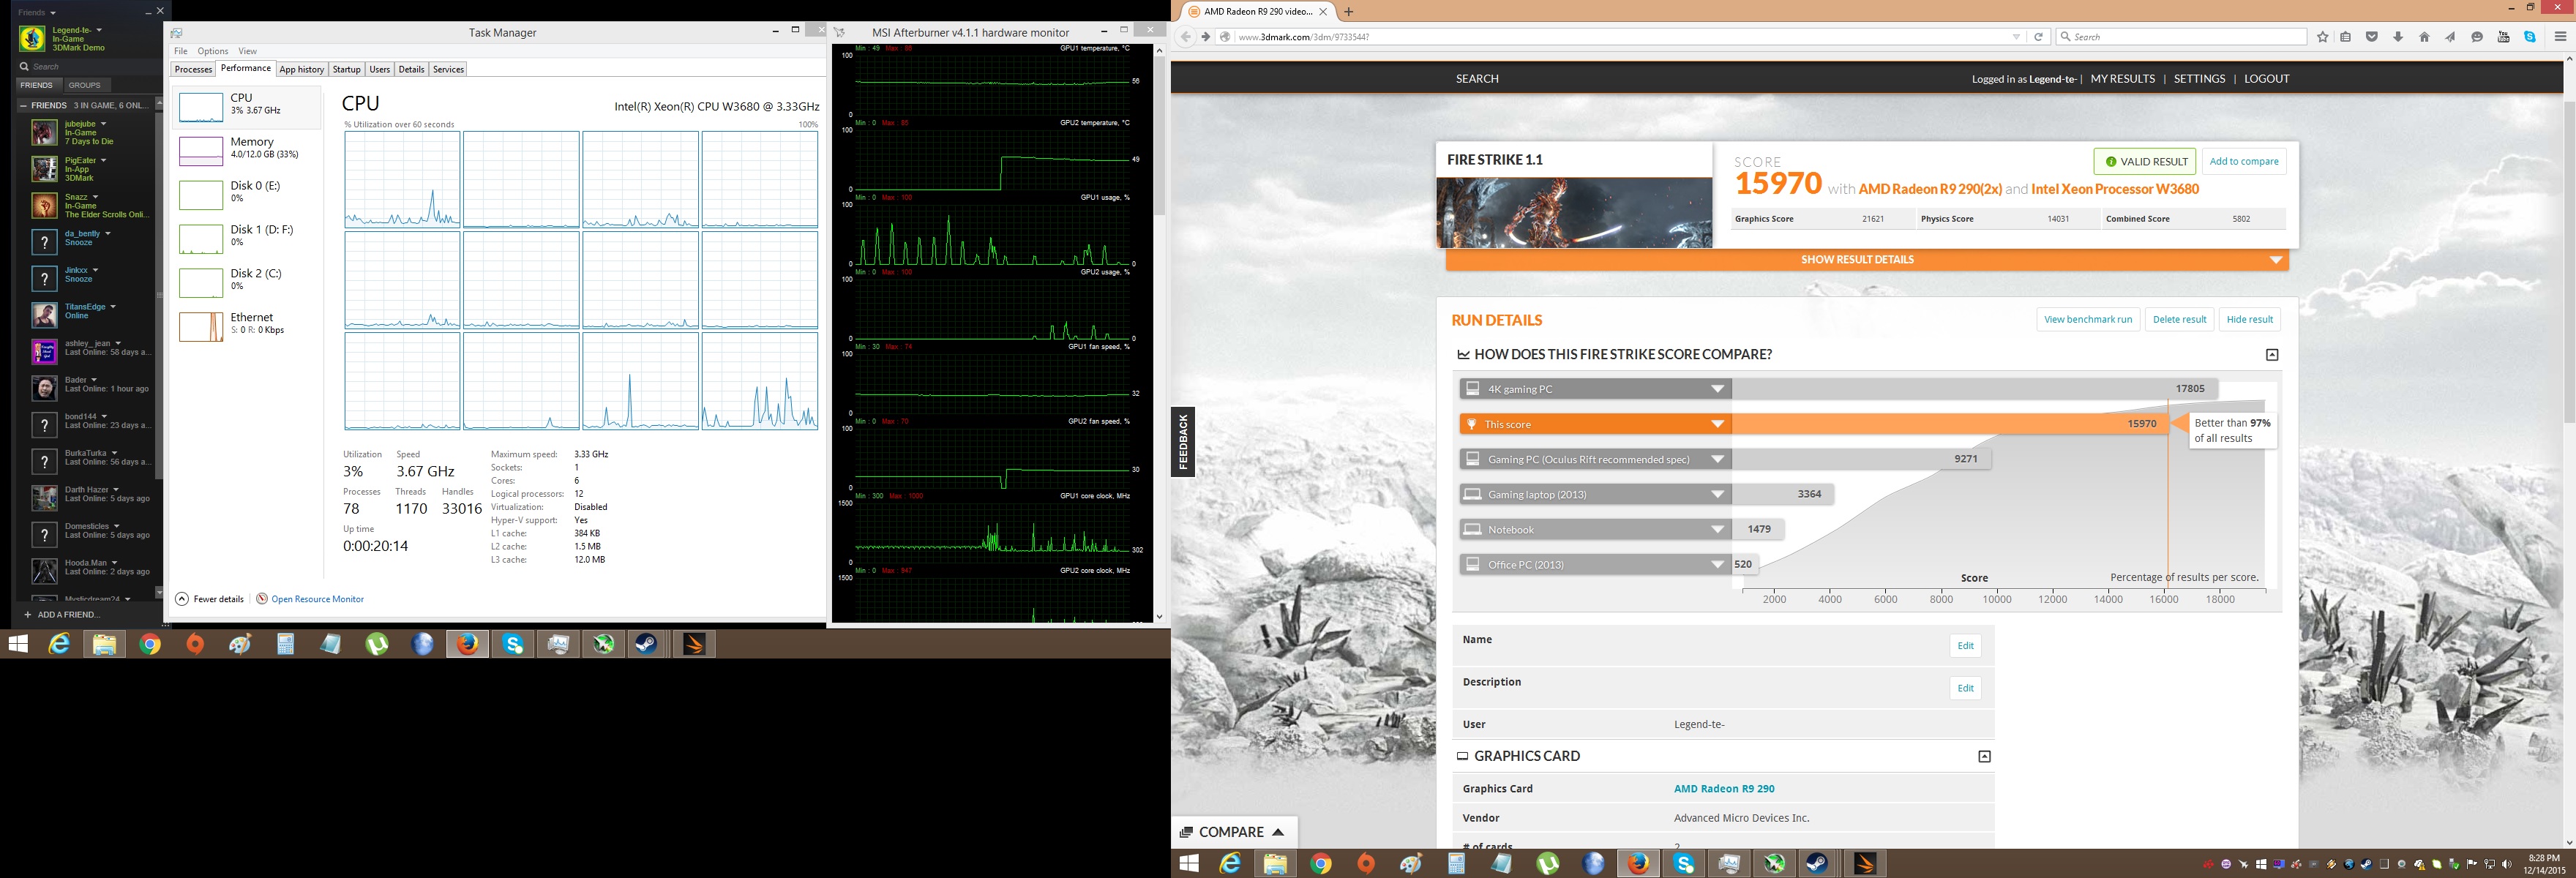Click Delete result button

click(x=2179, y=320)
